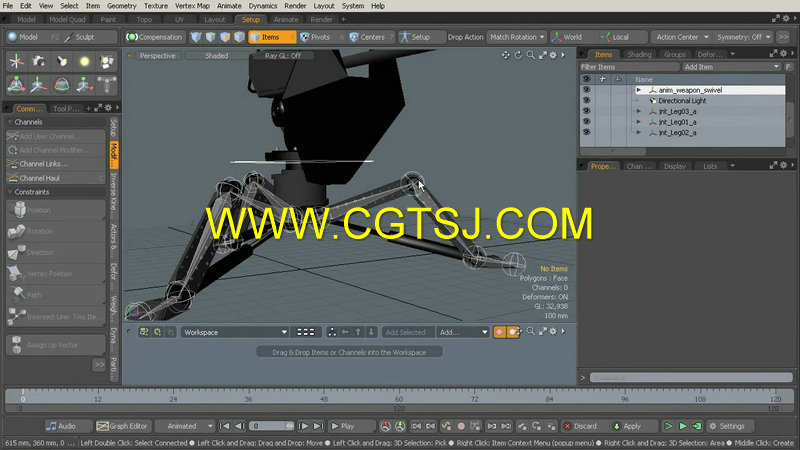Screen dimensions: 800x450
Task: Toggle edges selection mode icon
Action: click(211, 37)
